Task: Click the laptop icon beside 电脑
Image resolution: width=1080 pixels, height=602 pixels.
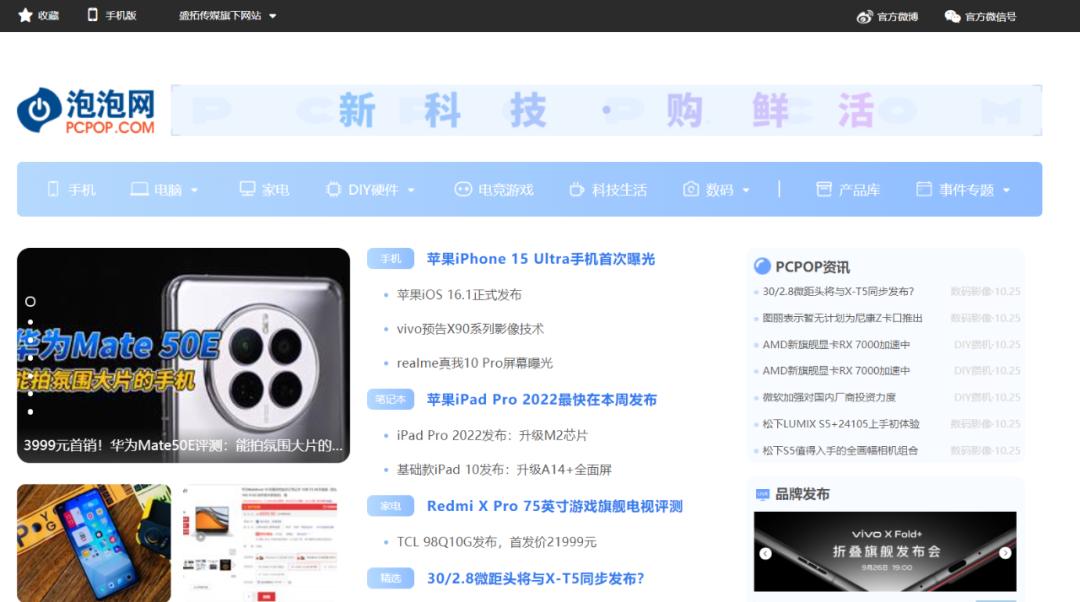Action: coord(139,189)
